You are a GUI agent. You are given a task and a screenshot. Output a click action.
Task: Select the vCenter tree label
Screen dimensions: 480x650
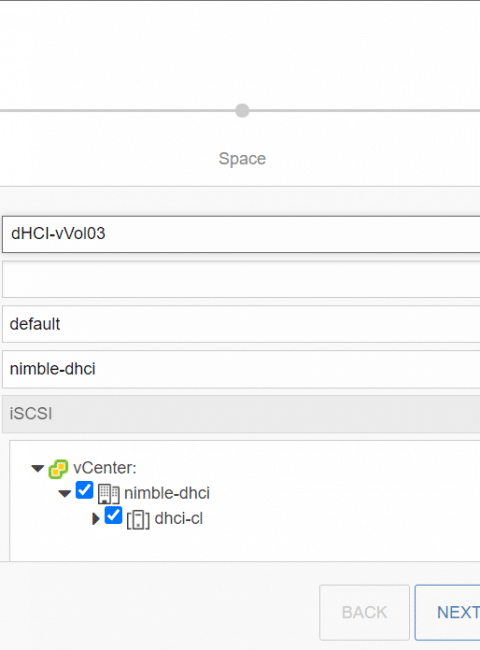105,468
